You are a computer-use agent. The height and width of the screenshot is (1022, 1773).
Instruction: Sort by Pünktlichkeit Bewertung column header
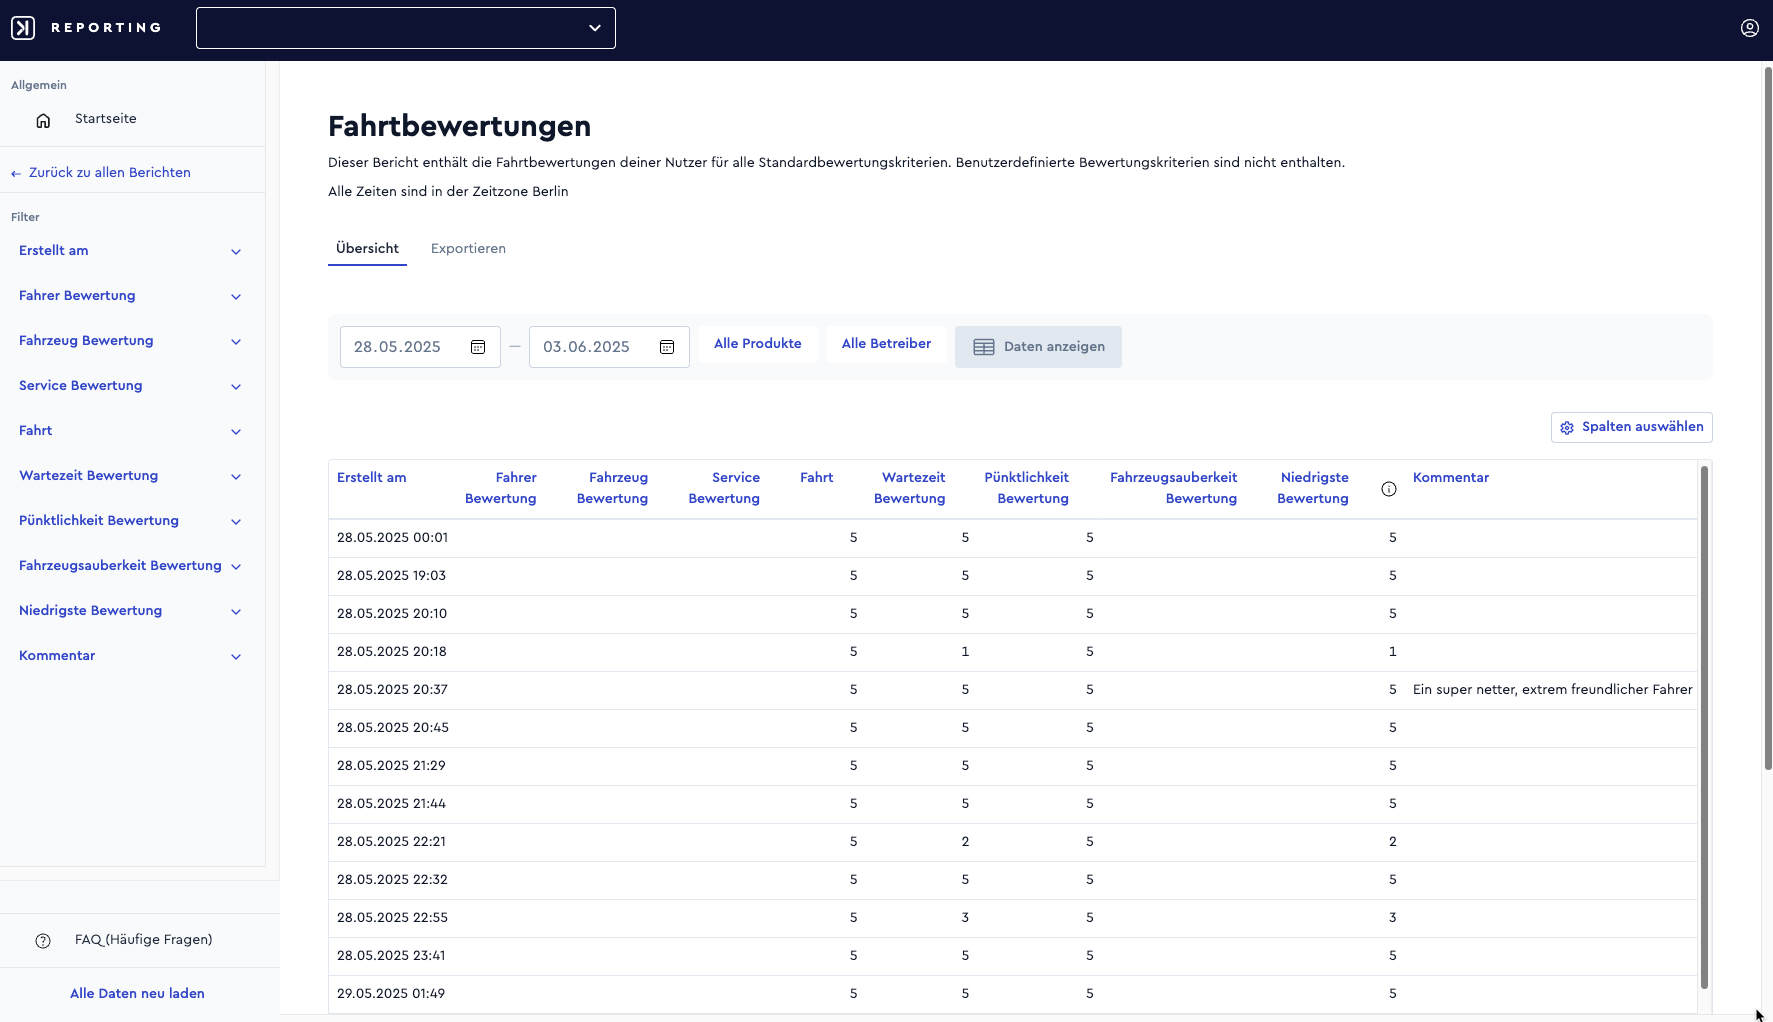pyautogui.click(x=1026, y=488)
